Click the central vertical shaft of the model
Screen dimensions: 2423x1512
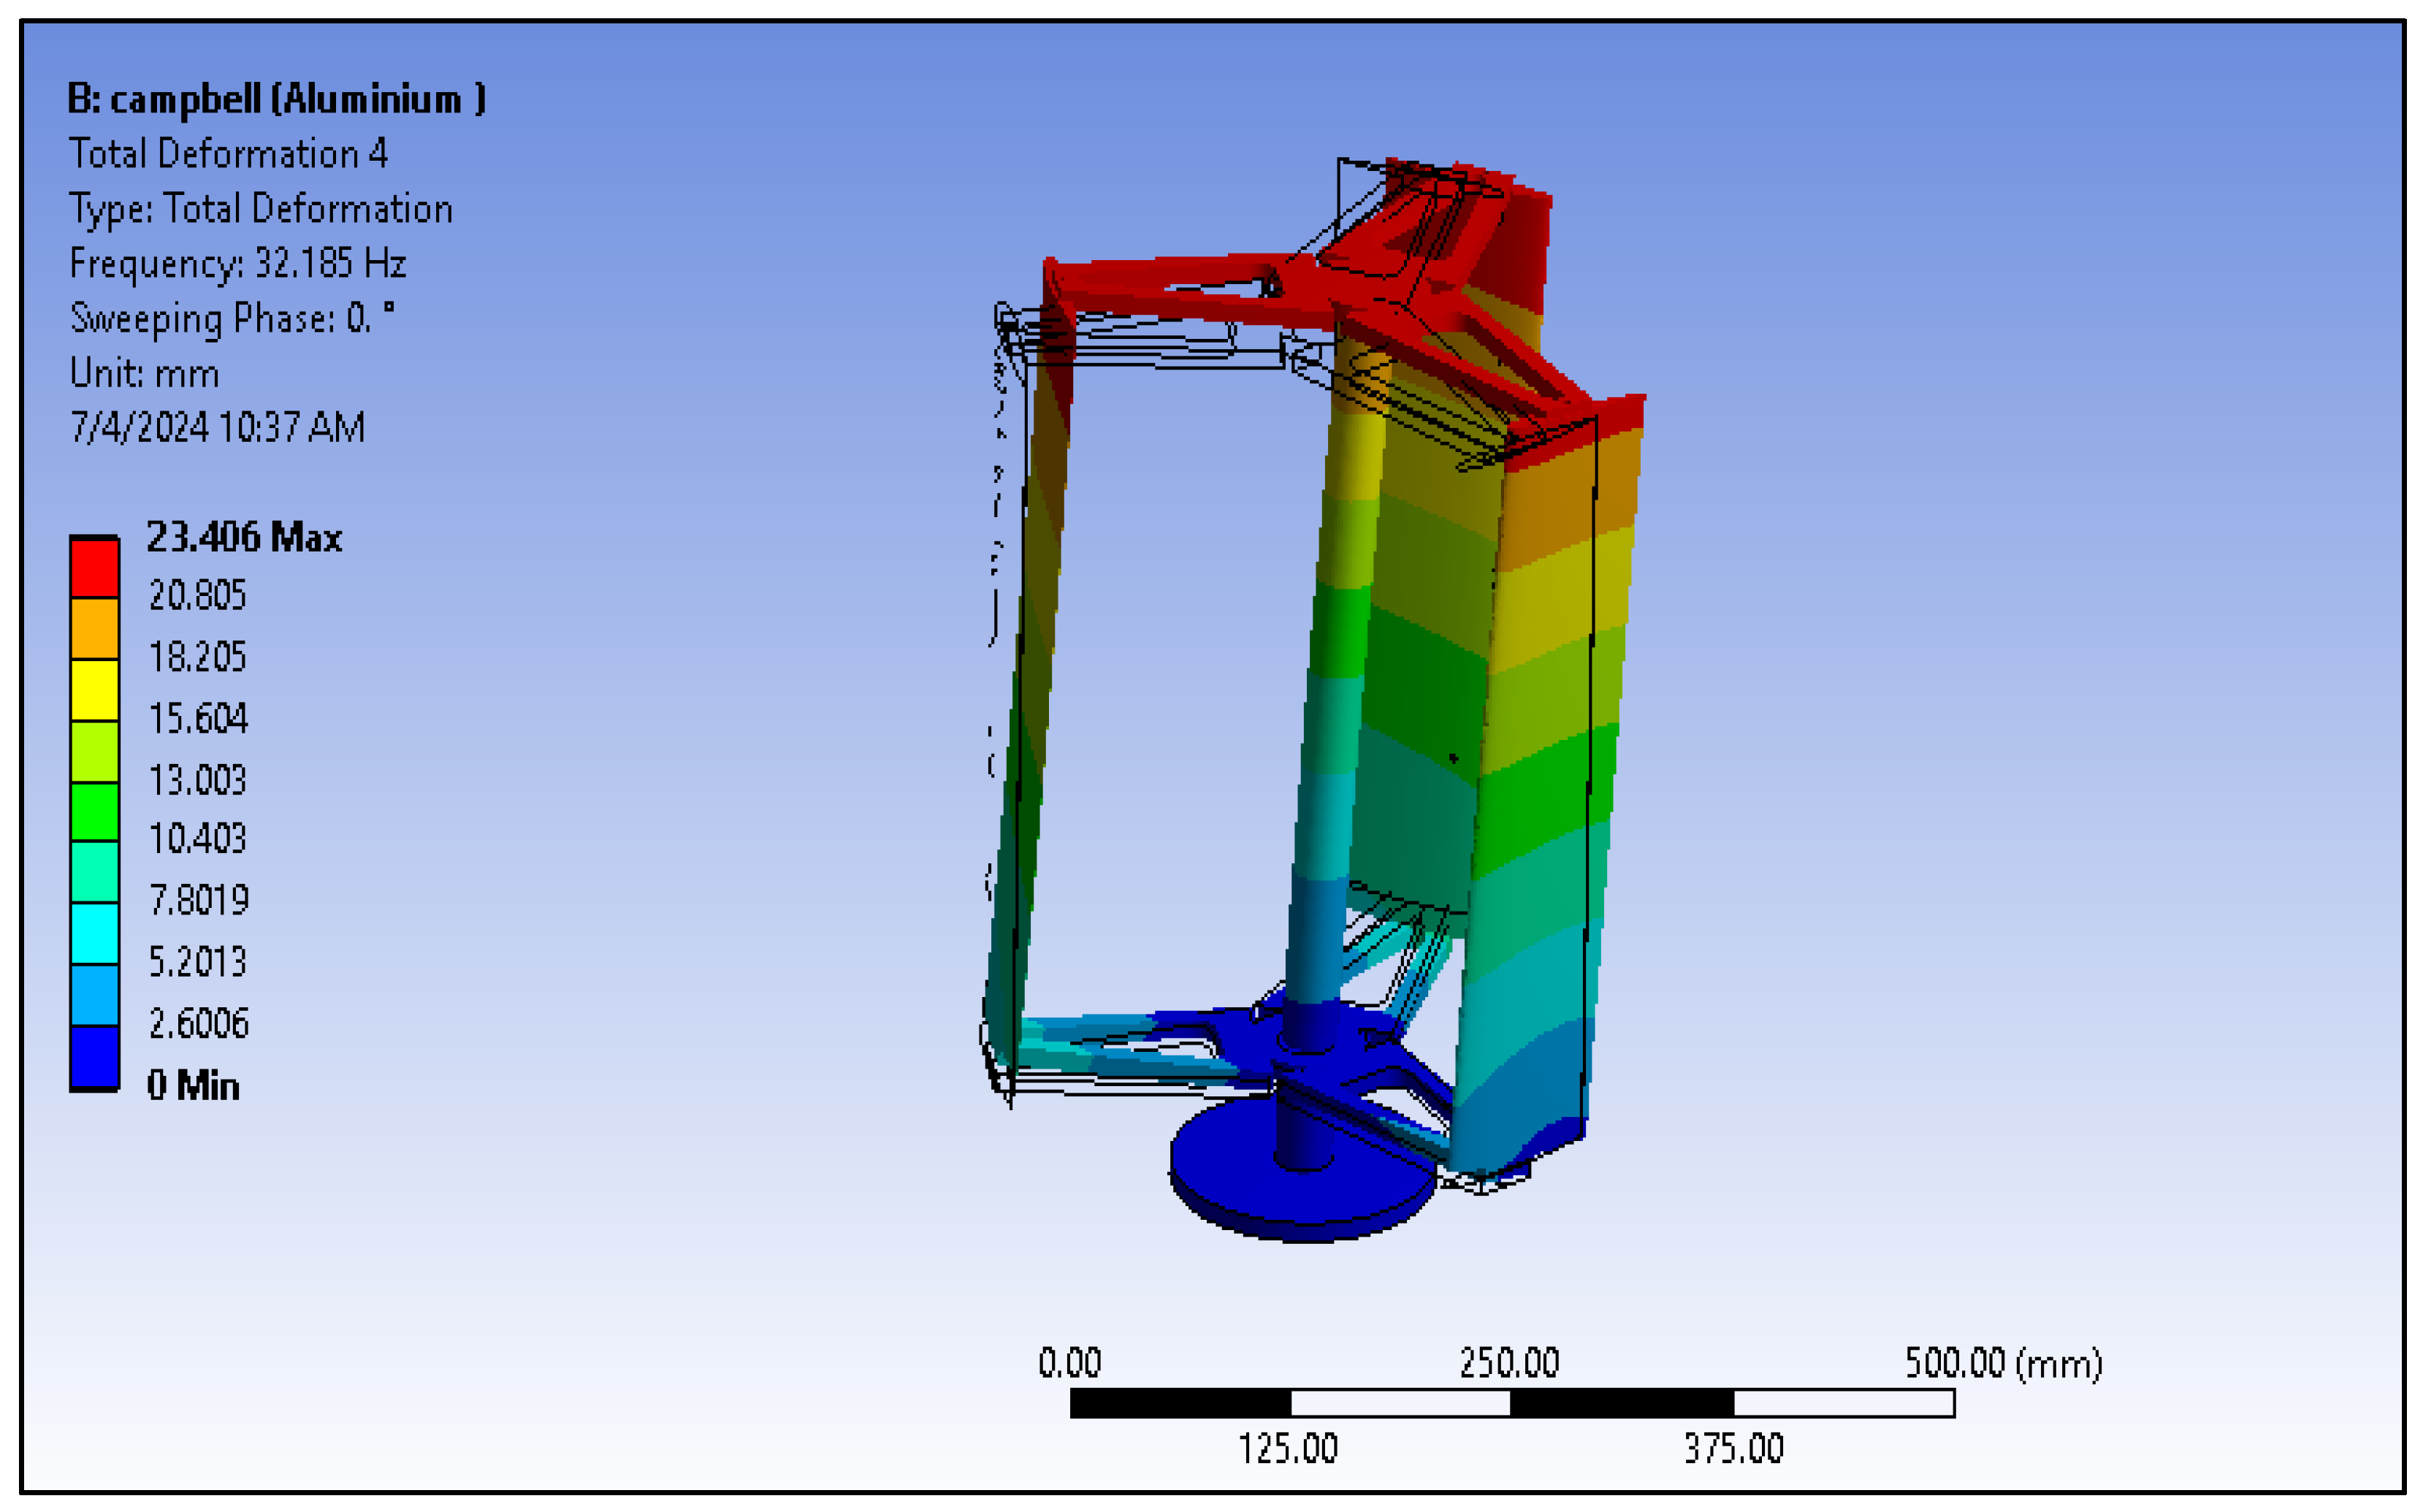[x=1335, y=700]
